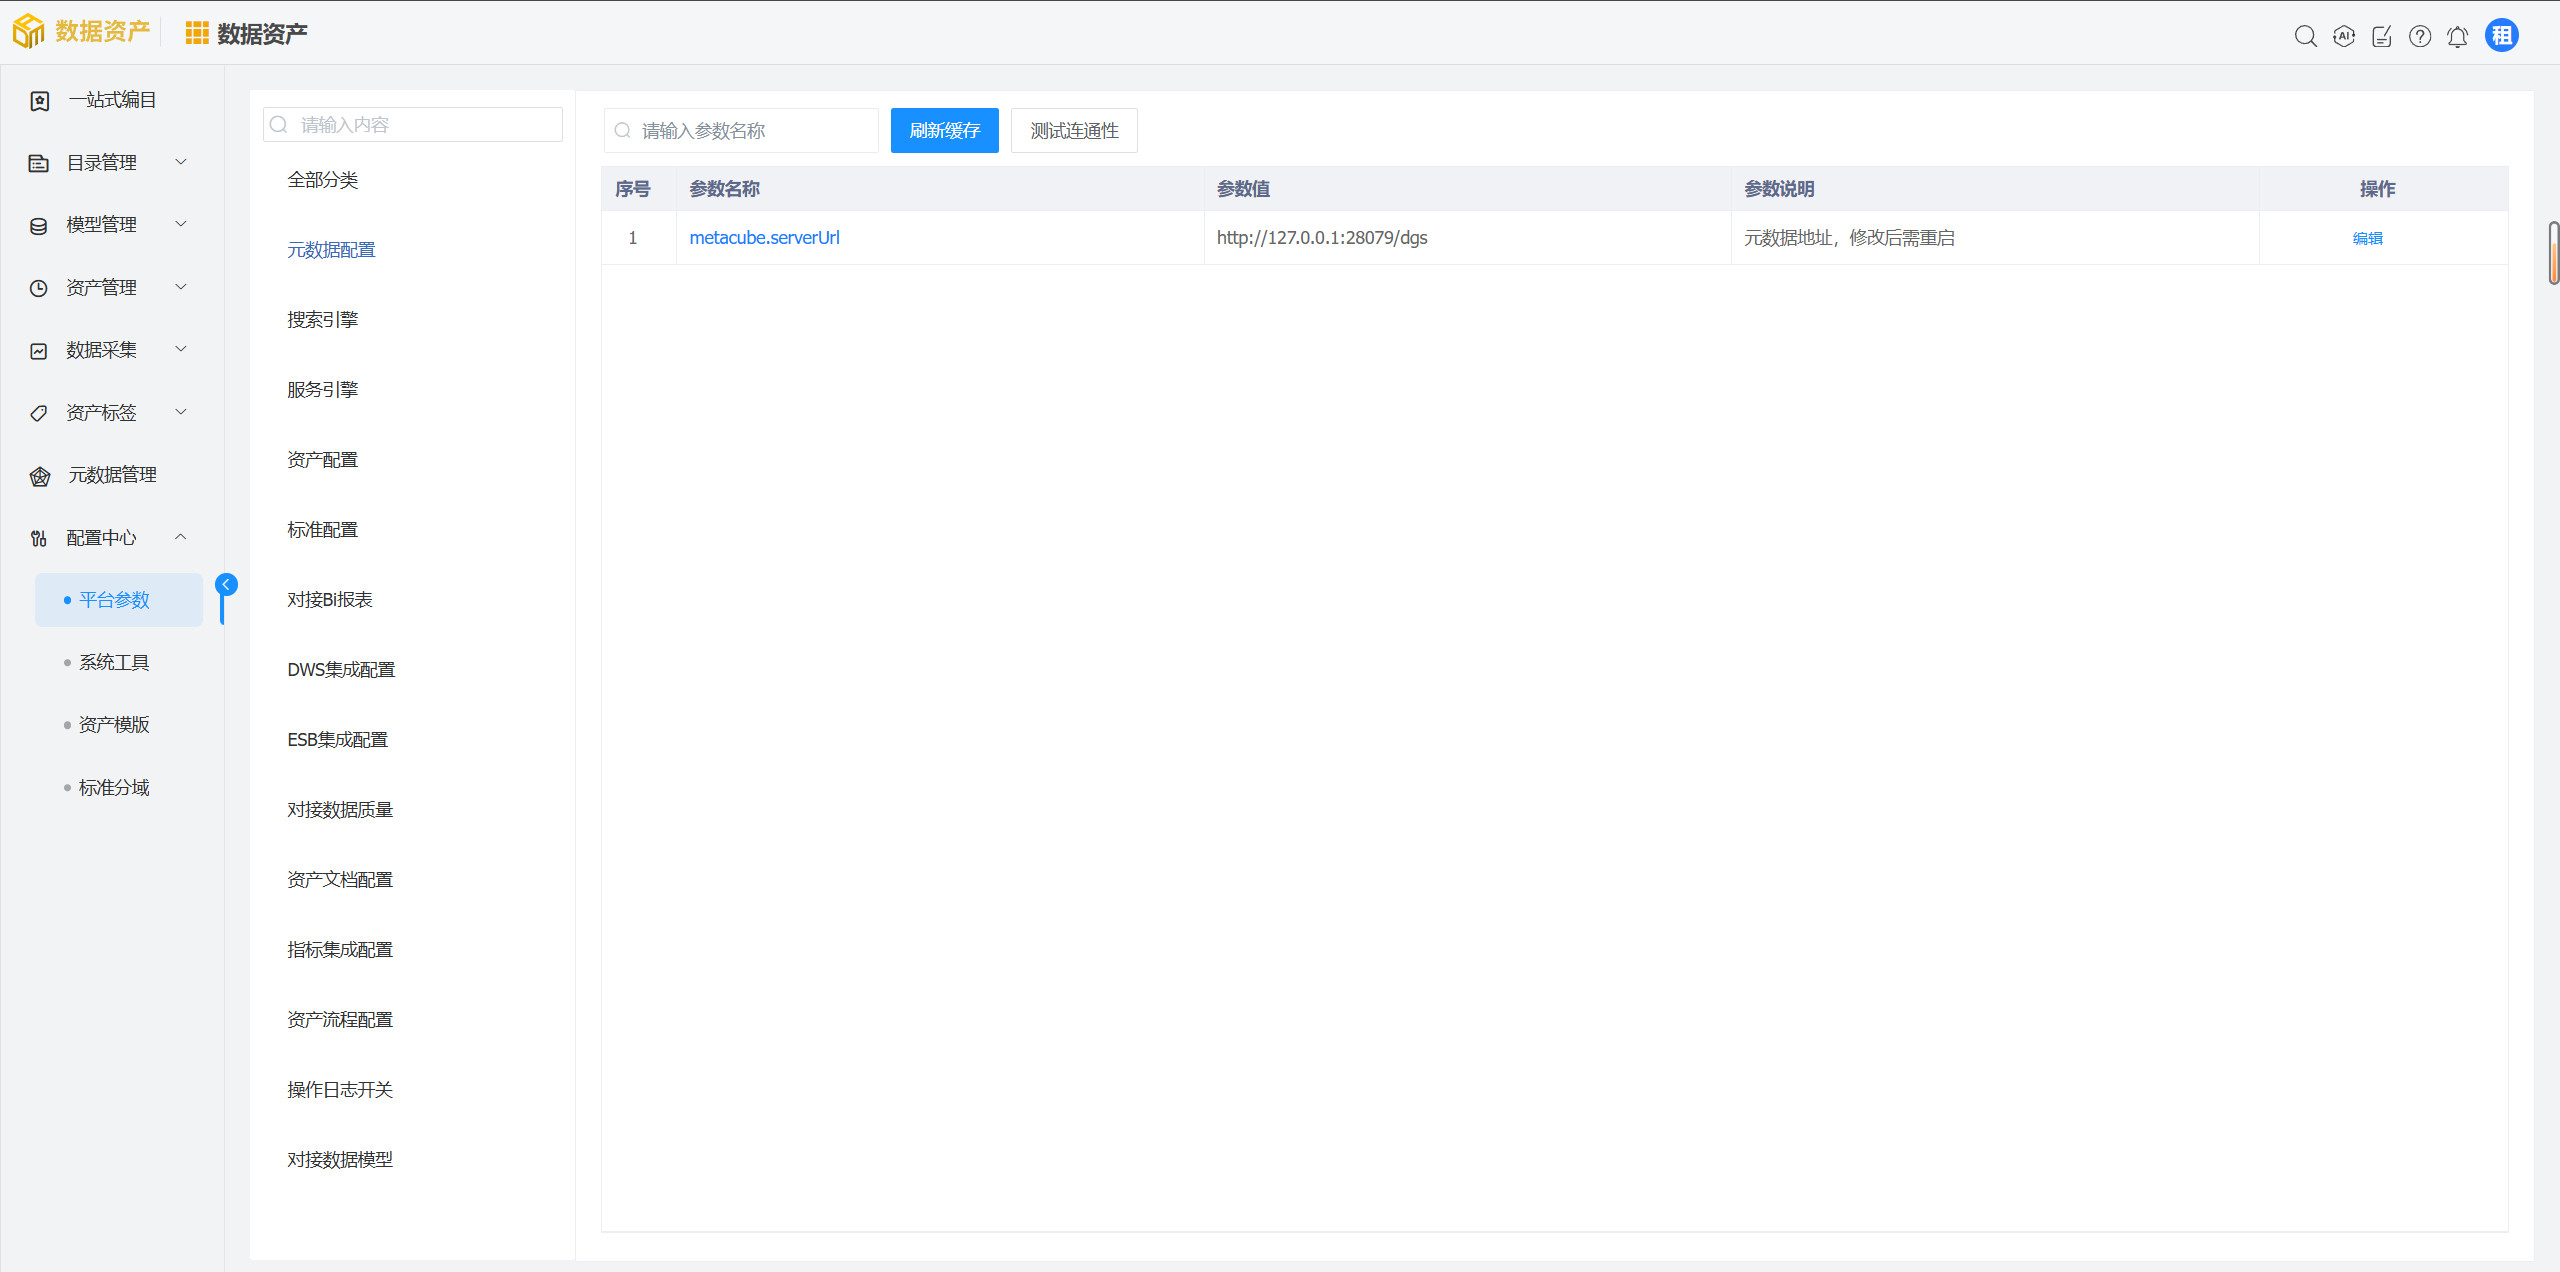Click the 测试连通性 button
This screenshot has width=2560, height=1272.
click(x=1073, y=131)
